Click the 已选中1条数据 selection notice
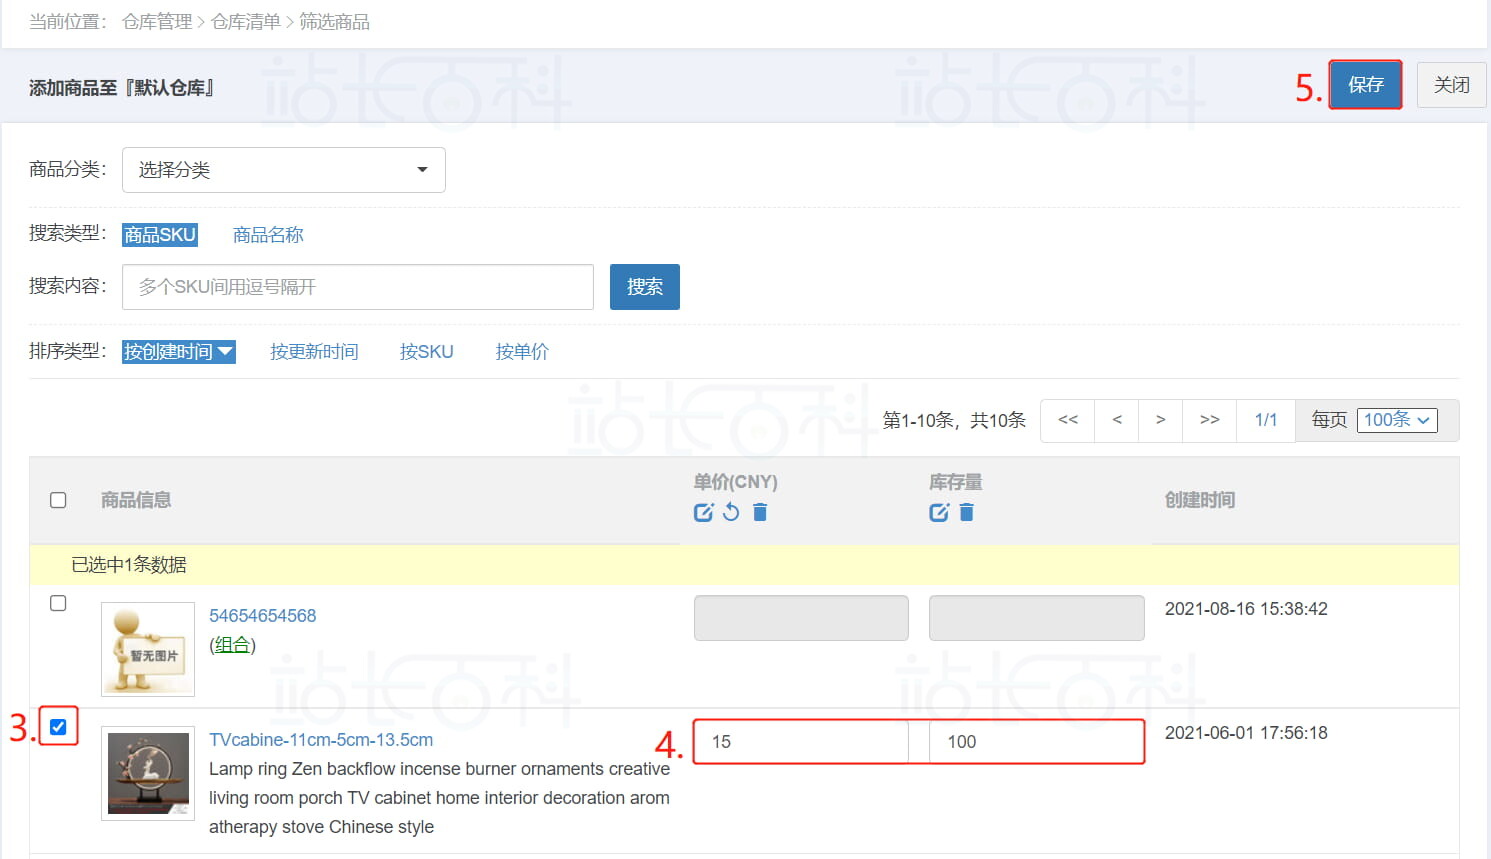 point(129,565)
